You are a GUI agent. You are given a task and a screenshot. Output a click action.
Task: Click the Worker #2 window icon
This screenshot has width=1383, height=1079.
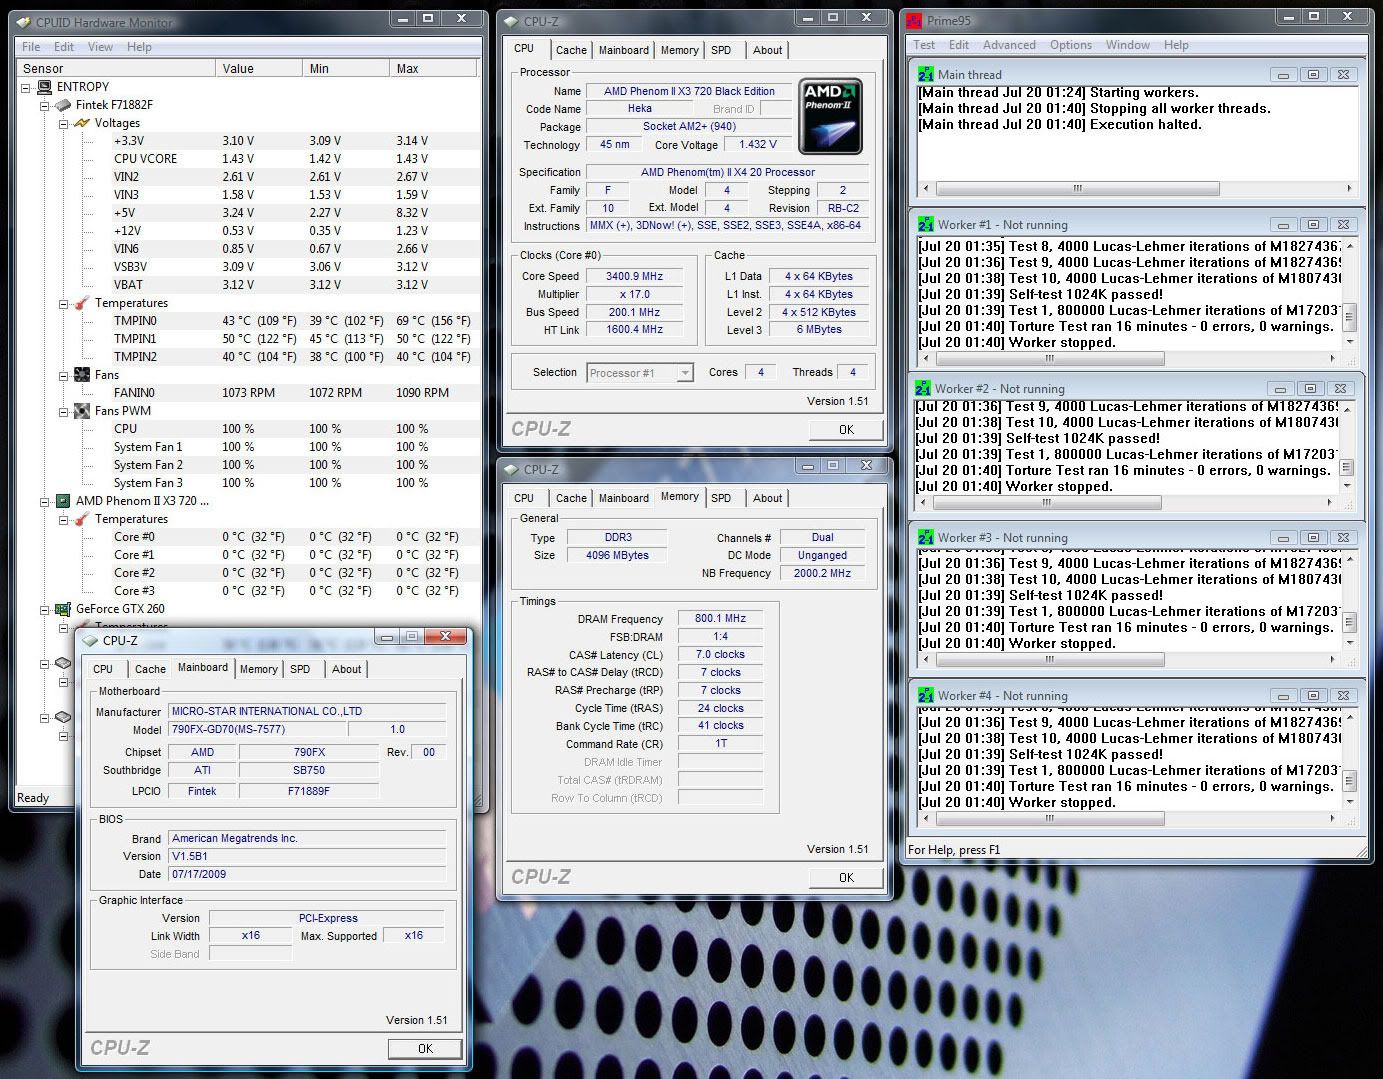pyautogui.click(x=923, y=389)
